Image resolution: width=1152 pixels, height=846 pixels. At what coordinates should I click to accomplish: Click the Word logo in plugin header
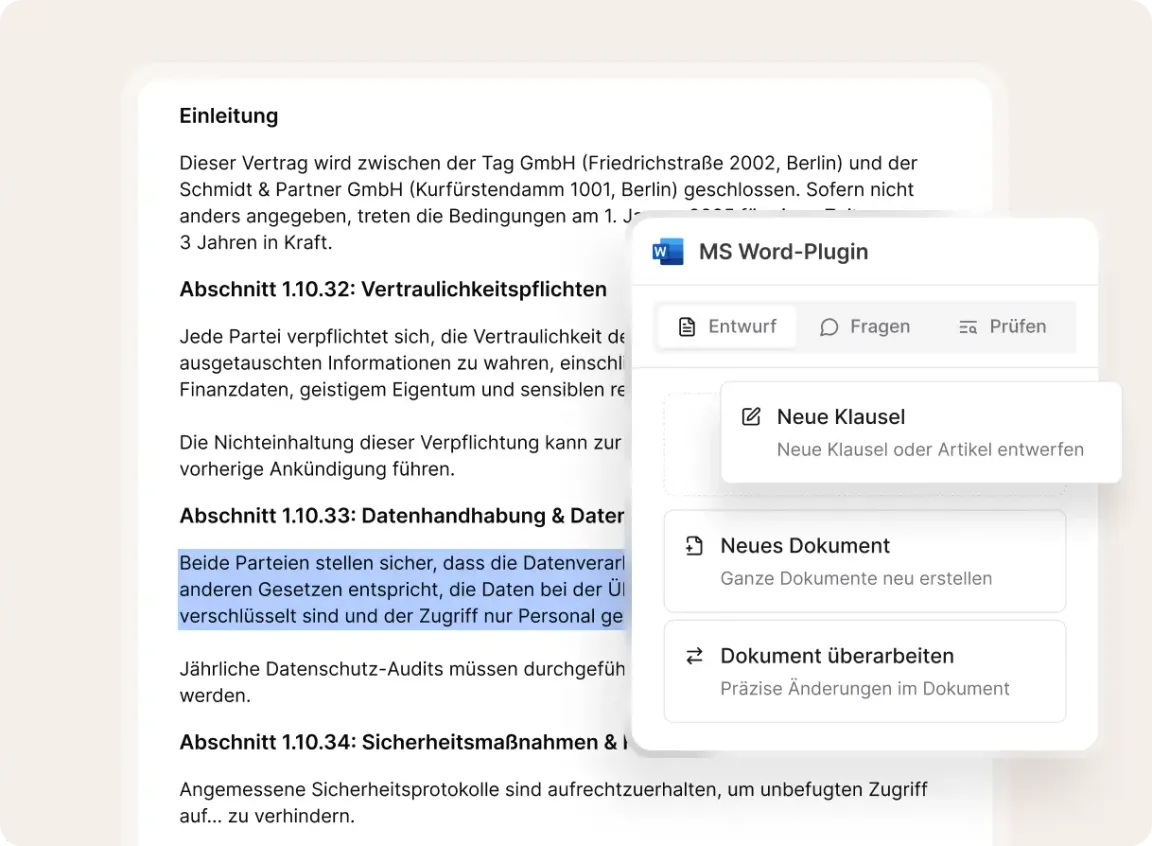click(668, 251)
